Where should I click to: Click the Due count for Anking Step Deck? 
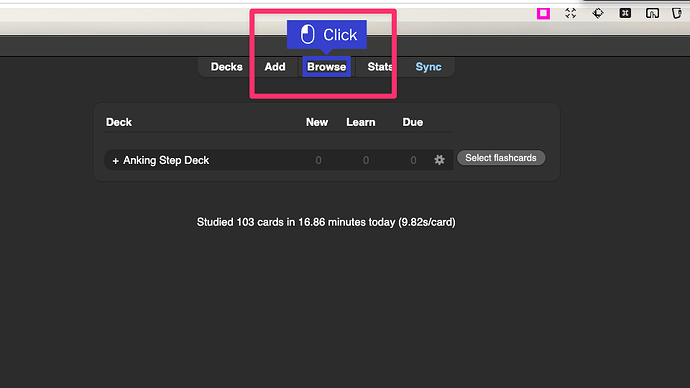tap(413, 161)
